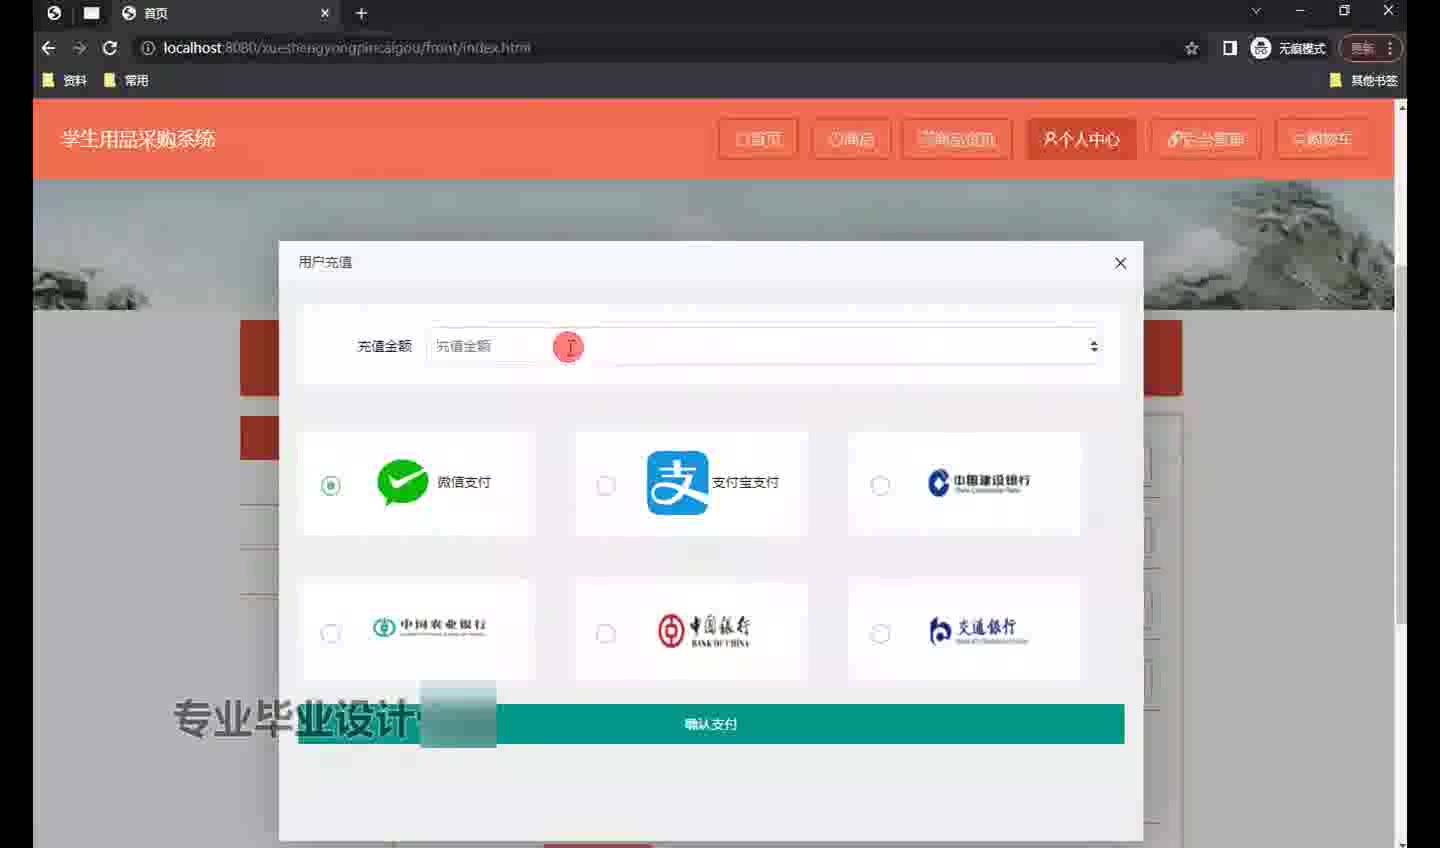Open the 资料 bookmarks folder
Screen dimensions: 1440x848
tap(65, 80)
